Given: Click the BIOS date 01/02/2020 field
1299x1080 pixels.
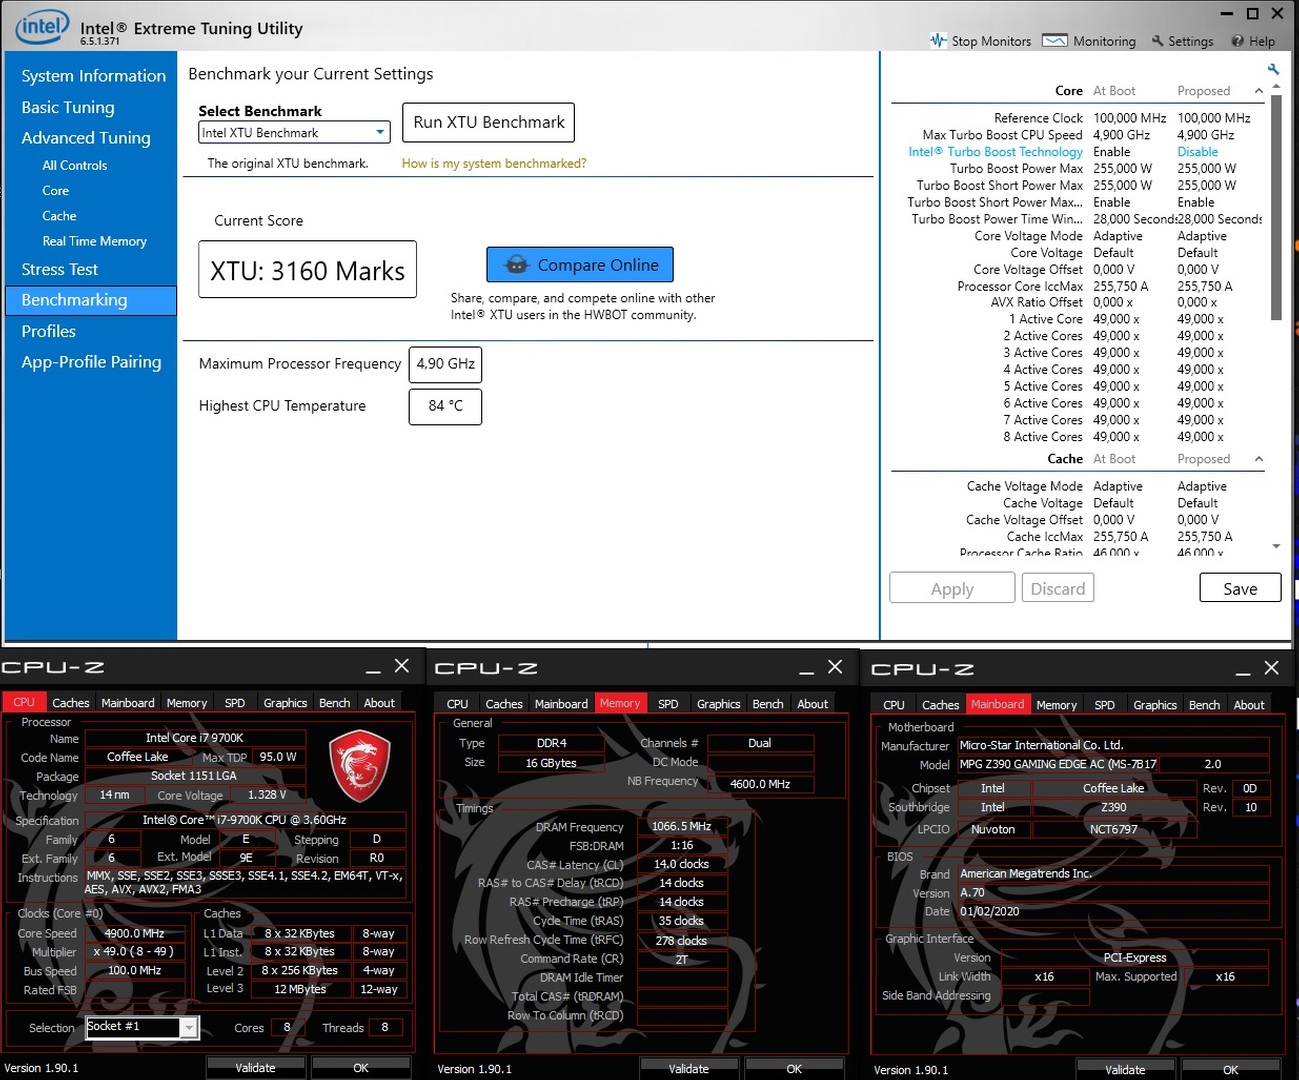Looking at the screenshot, I should click(1114, 911).
